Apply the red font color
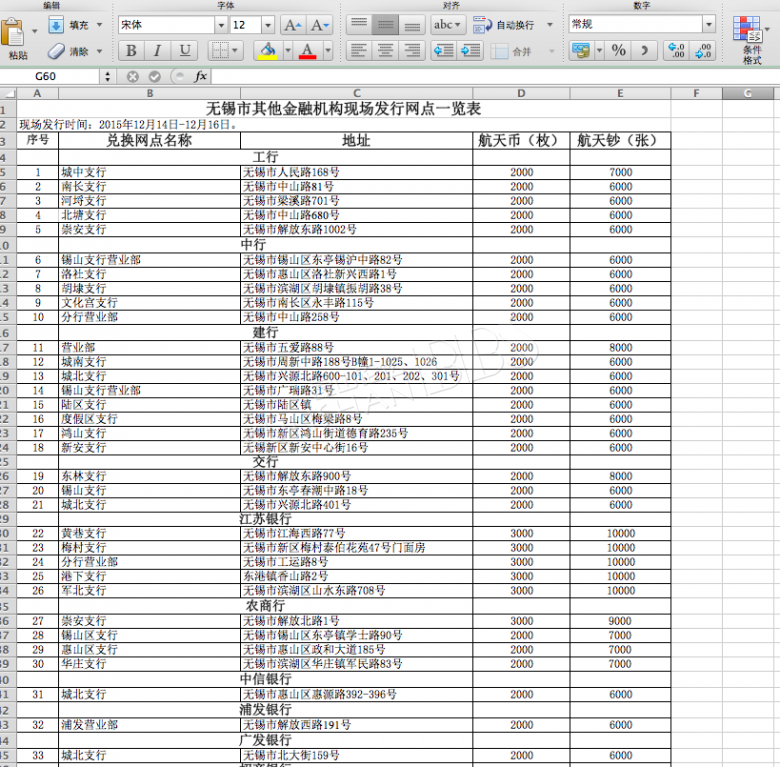Screen dimensions: 780x767 pos(307,50)
